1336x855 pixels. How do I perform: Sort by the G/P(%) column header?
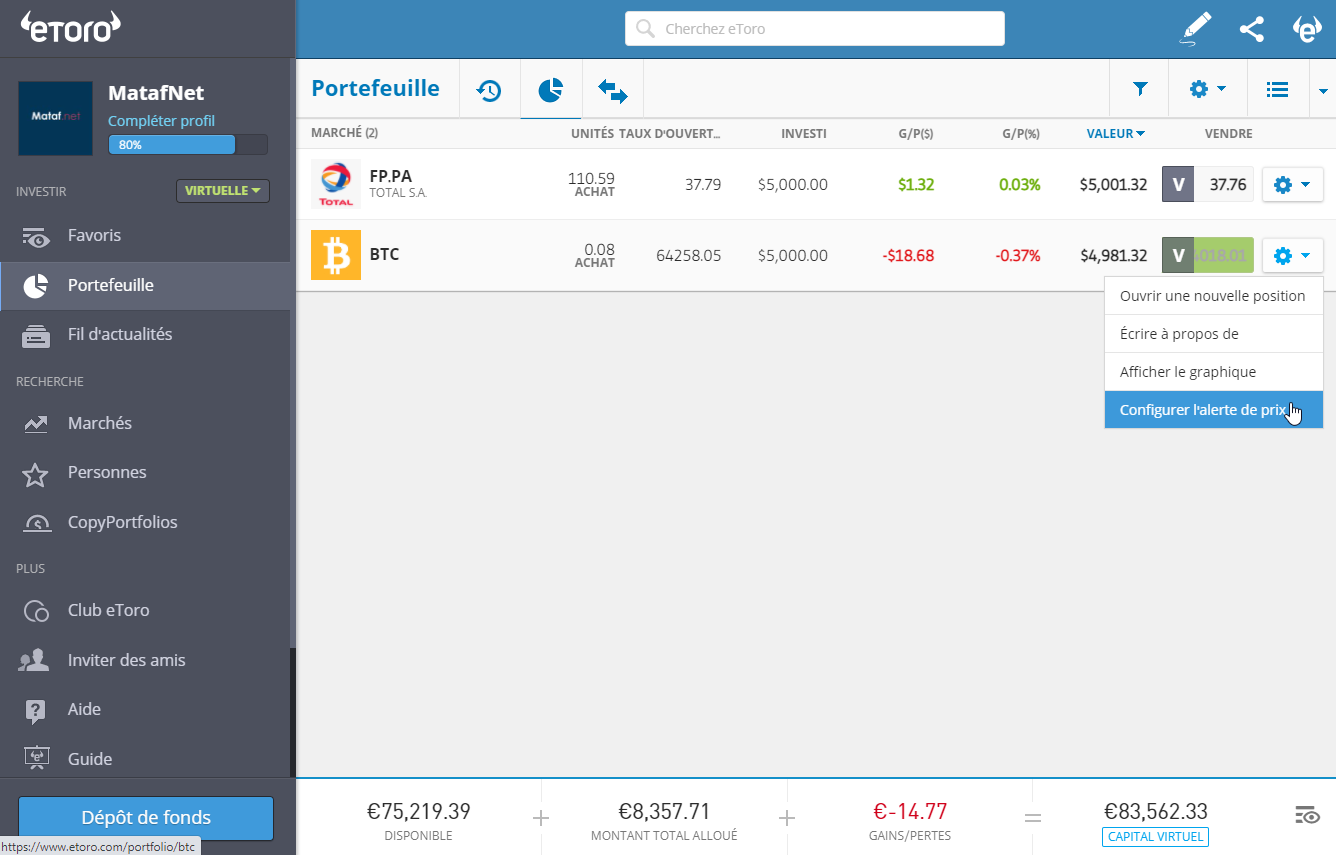tap(1021, 134)
